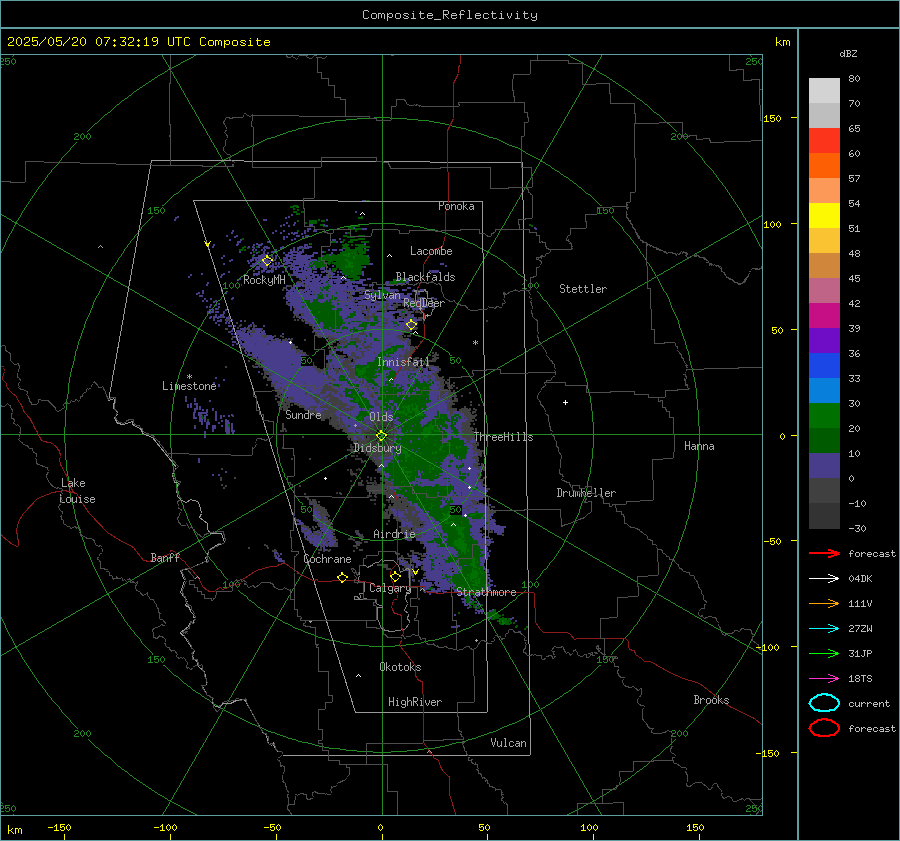Click the asterisk marker above Limestone label
This screenshot has width=900, height=841.
pos(189,377)
